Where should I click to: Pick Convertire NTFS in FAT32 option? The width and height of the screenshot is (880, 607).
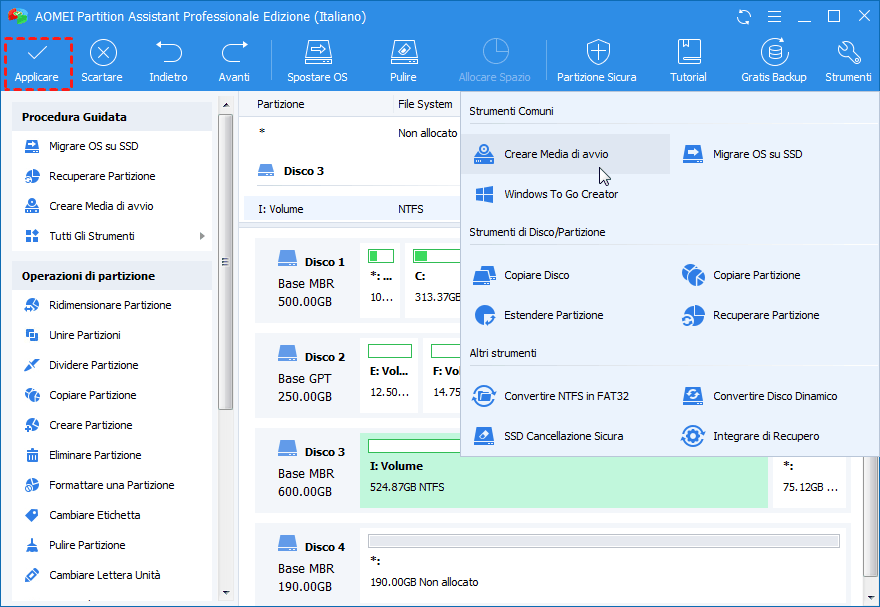coord(566,396)
